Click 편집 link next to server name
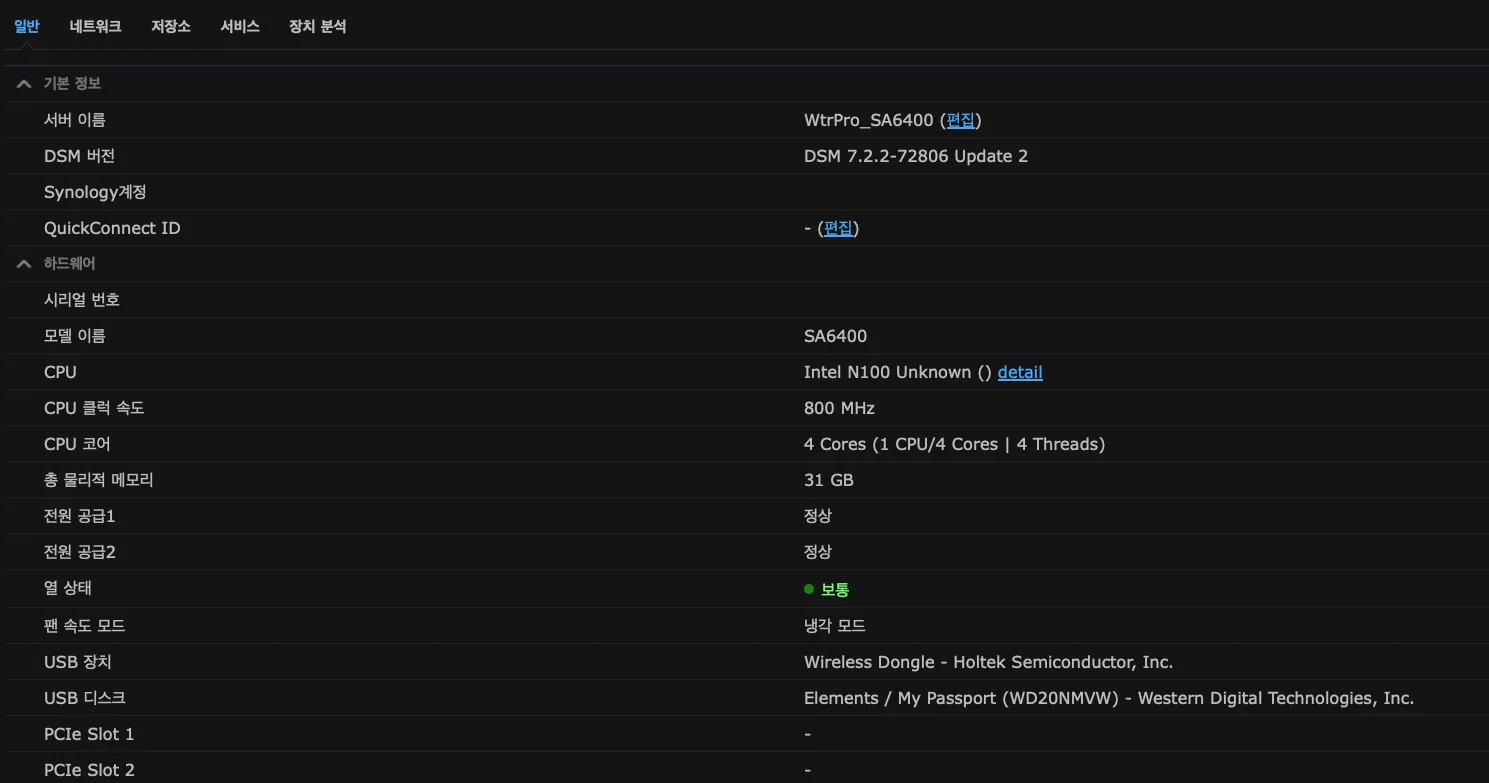The image size is (1489, 783). coord(960,120)
